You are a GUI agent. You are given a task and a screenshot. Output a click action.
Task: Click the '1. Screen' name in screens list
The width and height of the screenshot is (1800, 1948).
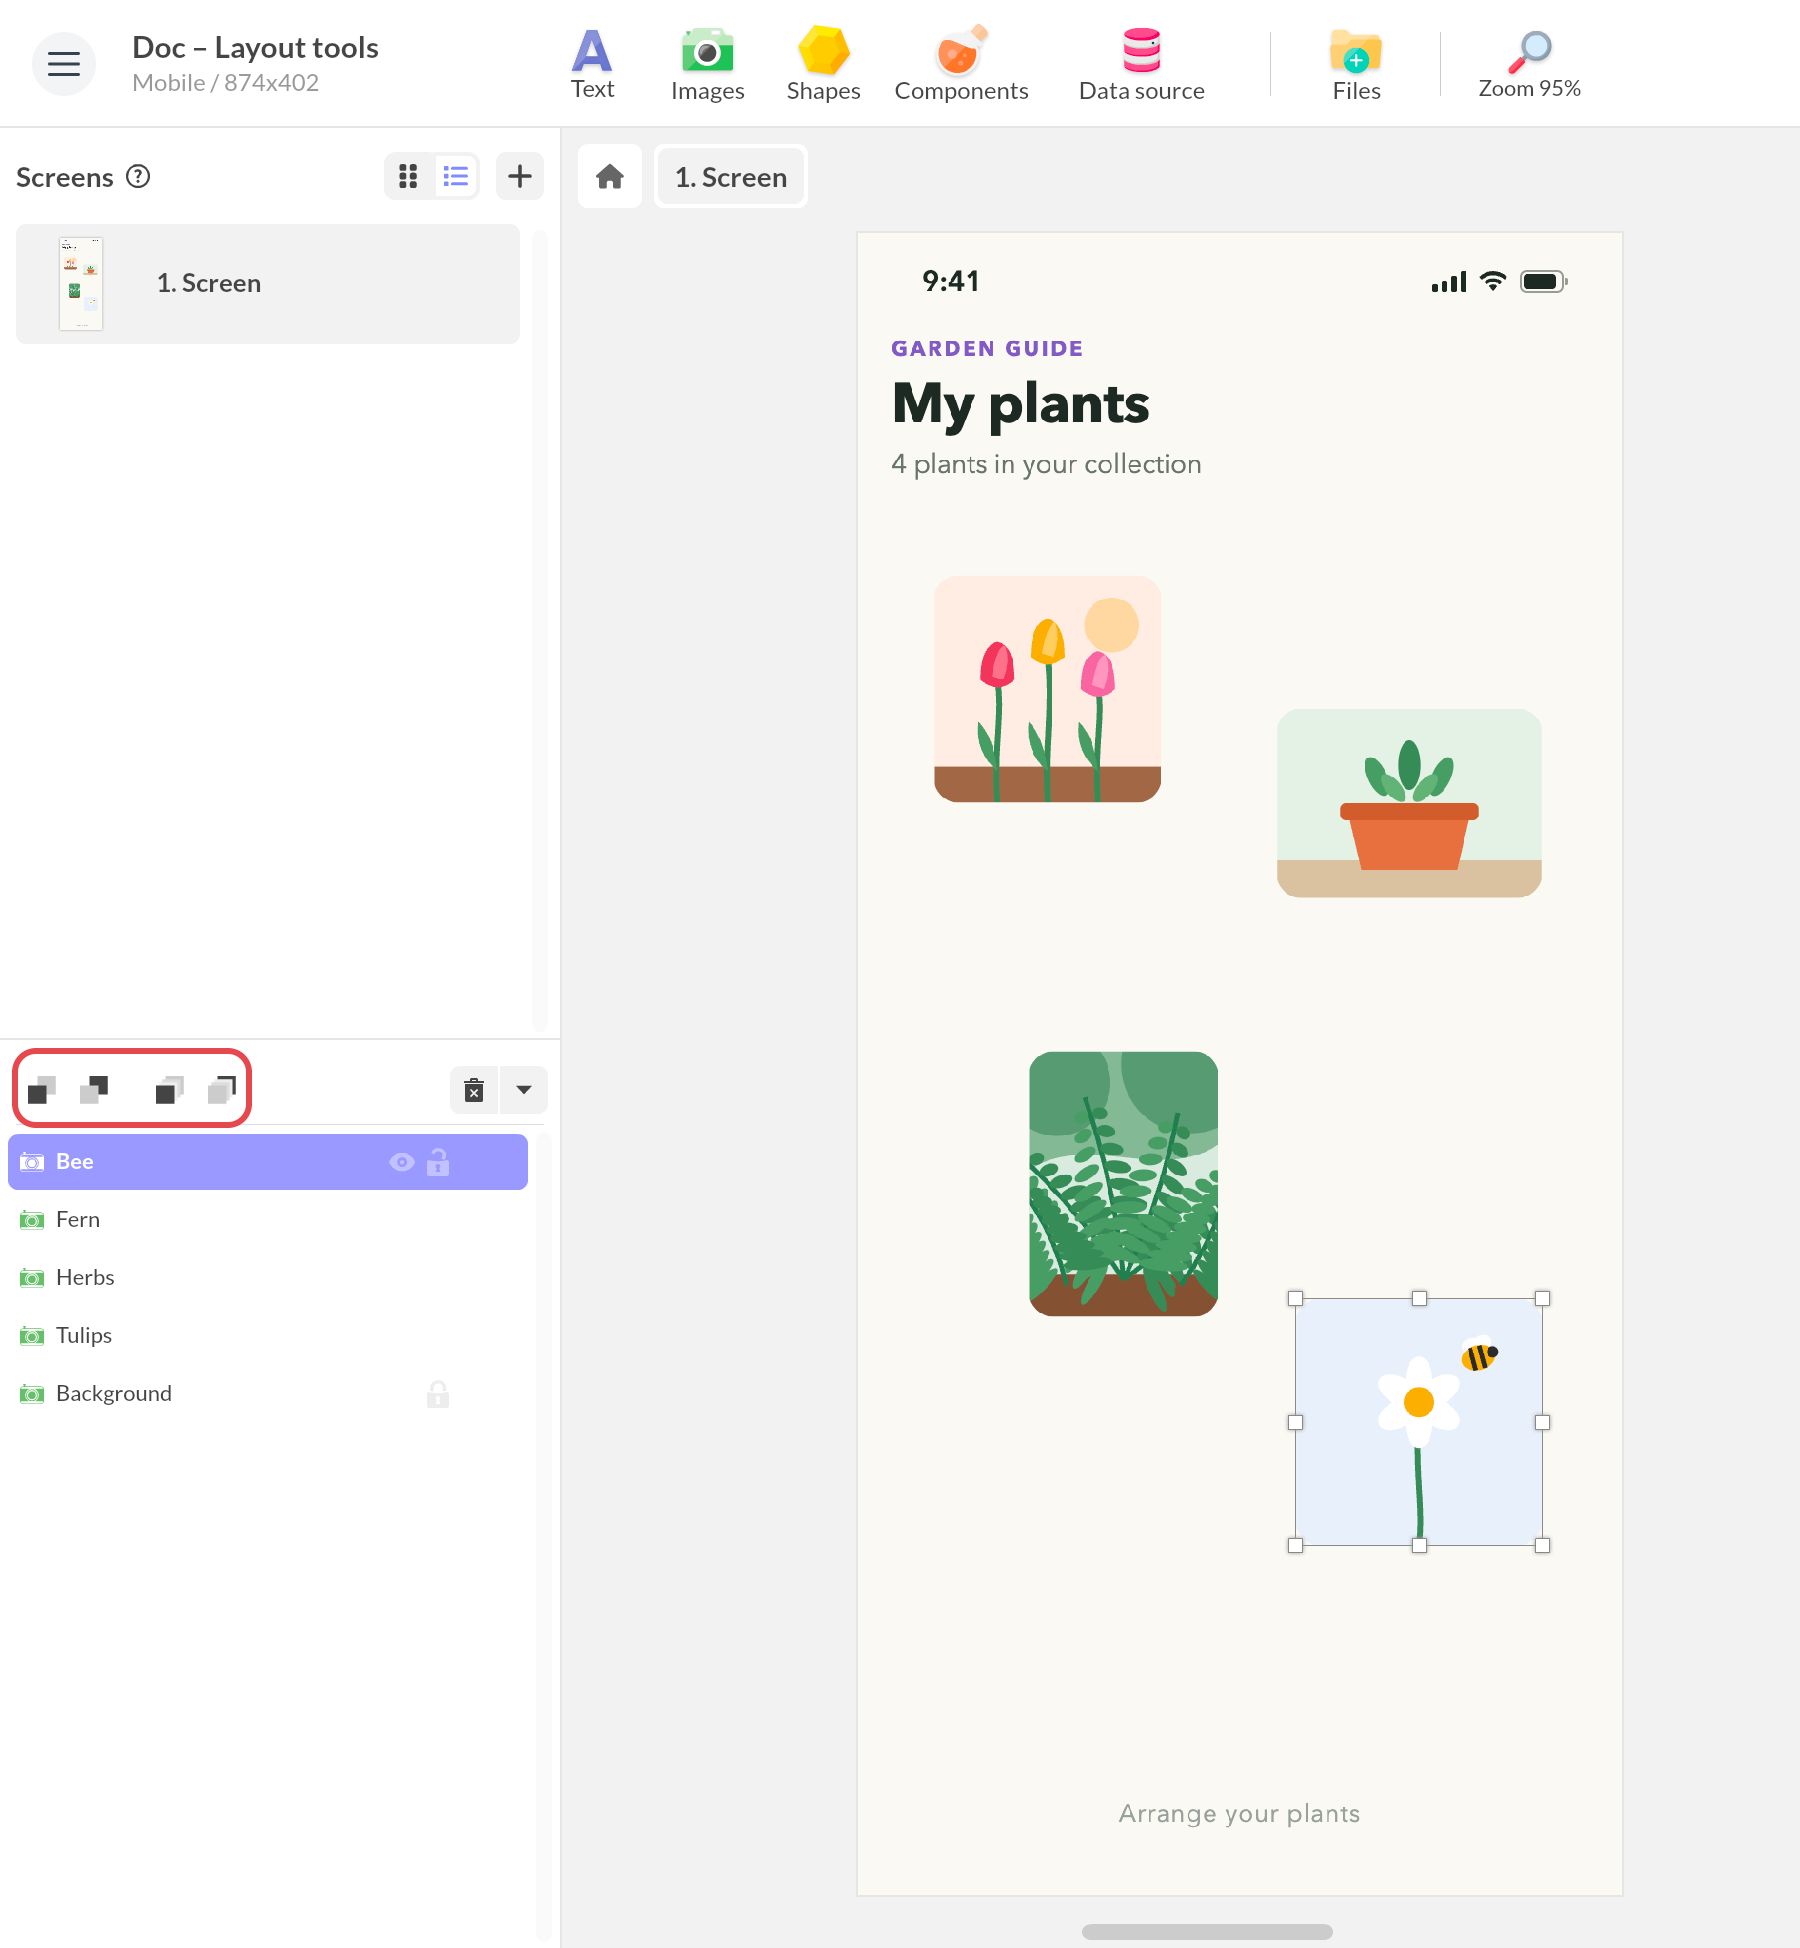[209, 283]
